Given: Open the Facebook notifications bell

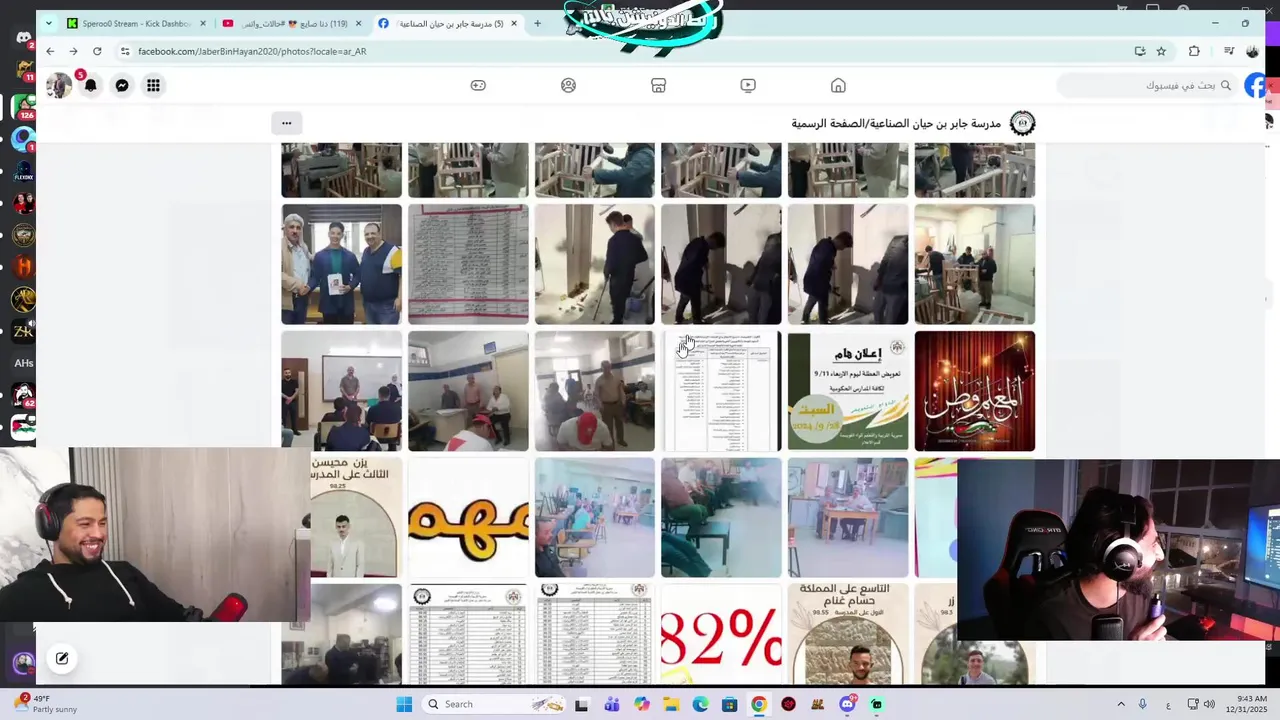Looking at the screenshot, I should tap(90, 86).
